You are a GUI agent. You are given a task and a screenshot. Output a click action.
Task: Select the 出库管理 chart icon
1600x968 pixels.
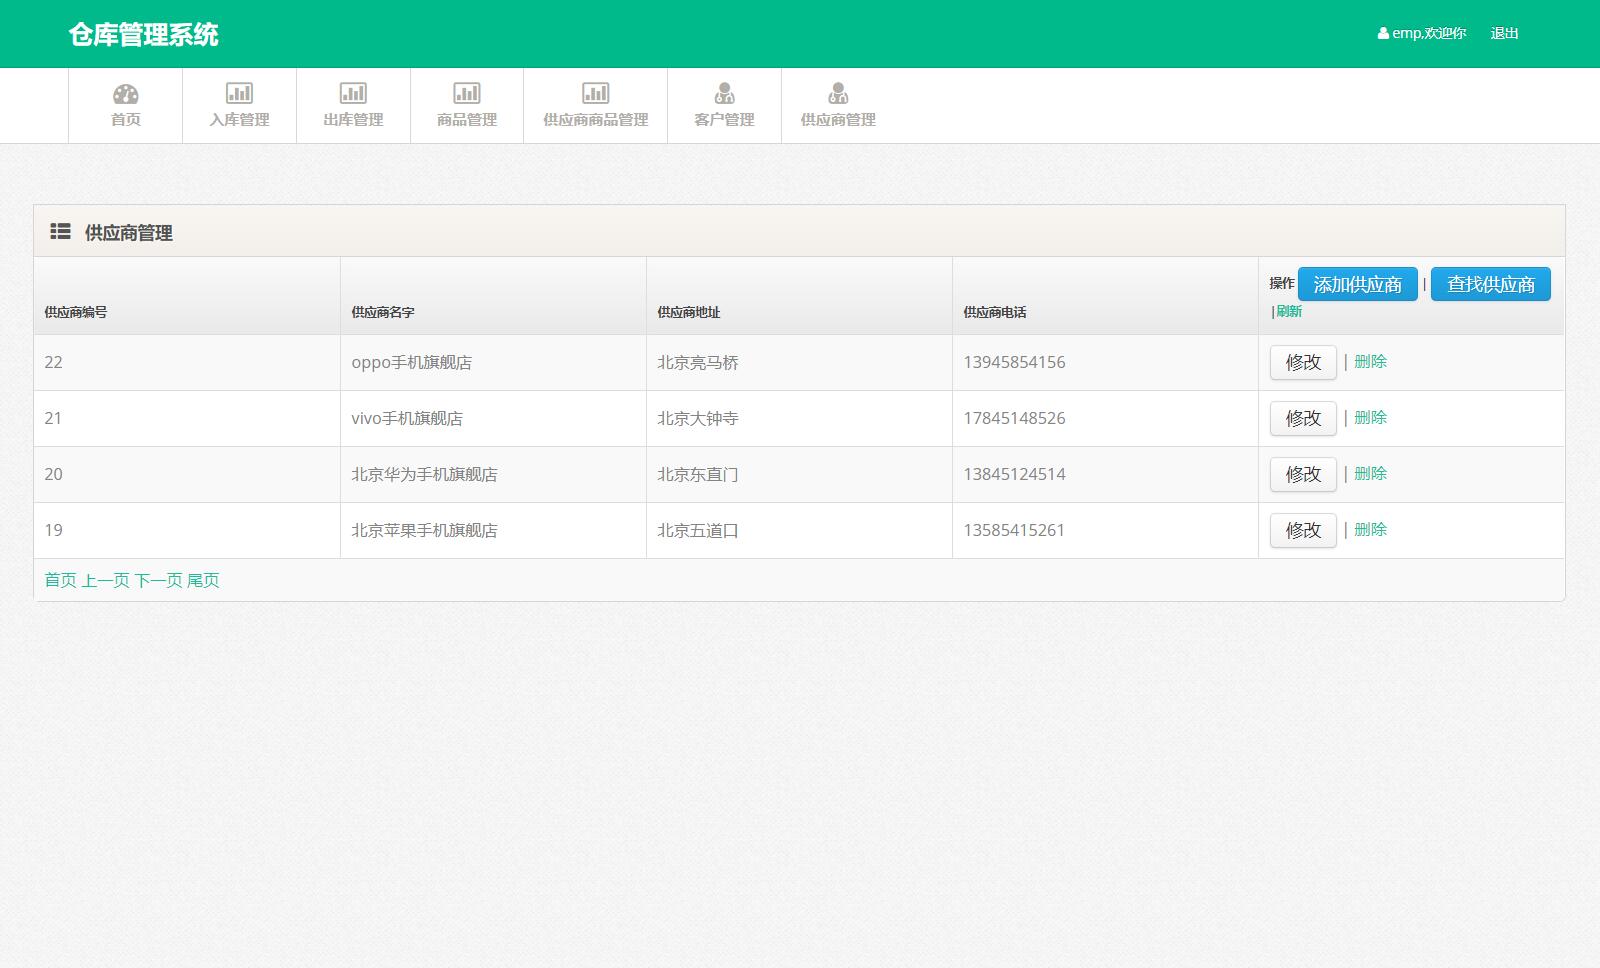(x=353, y=94)
